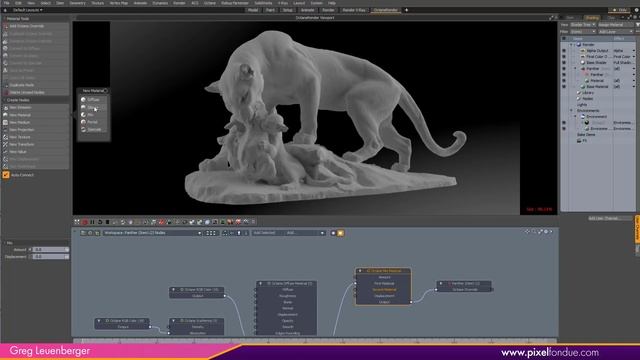This screenshot has width=640, height=360.
Task: Restart the Octane render with the circular arrow icon
Action: tap(100, 222)
